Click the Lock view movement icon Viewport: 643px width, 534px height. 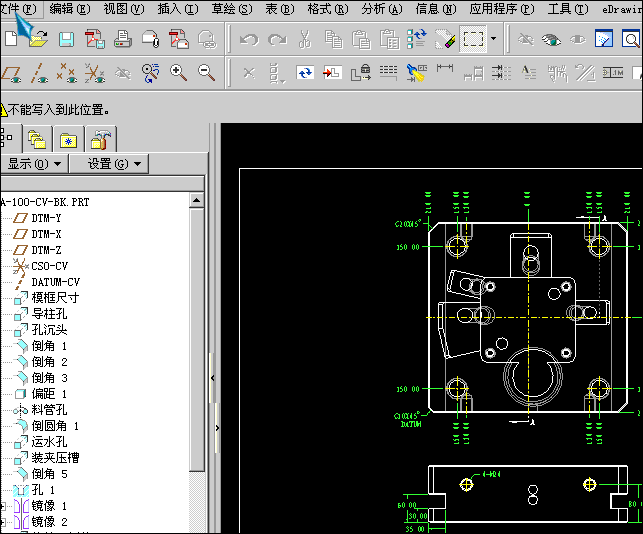360,73
